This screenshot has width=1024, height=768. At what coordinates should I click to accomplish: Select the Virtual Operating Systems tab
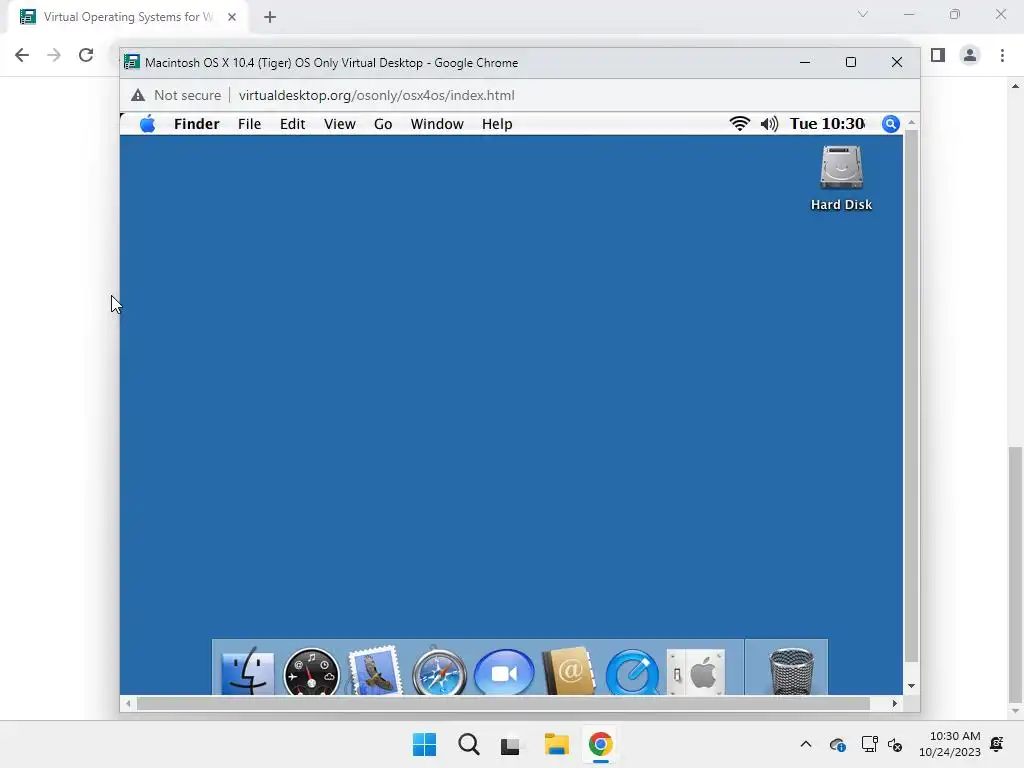click(129, 17)
